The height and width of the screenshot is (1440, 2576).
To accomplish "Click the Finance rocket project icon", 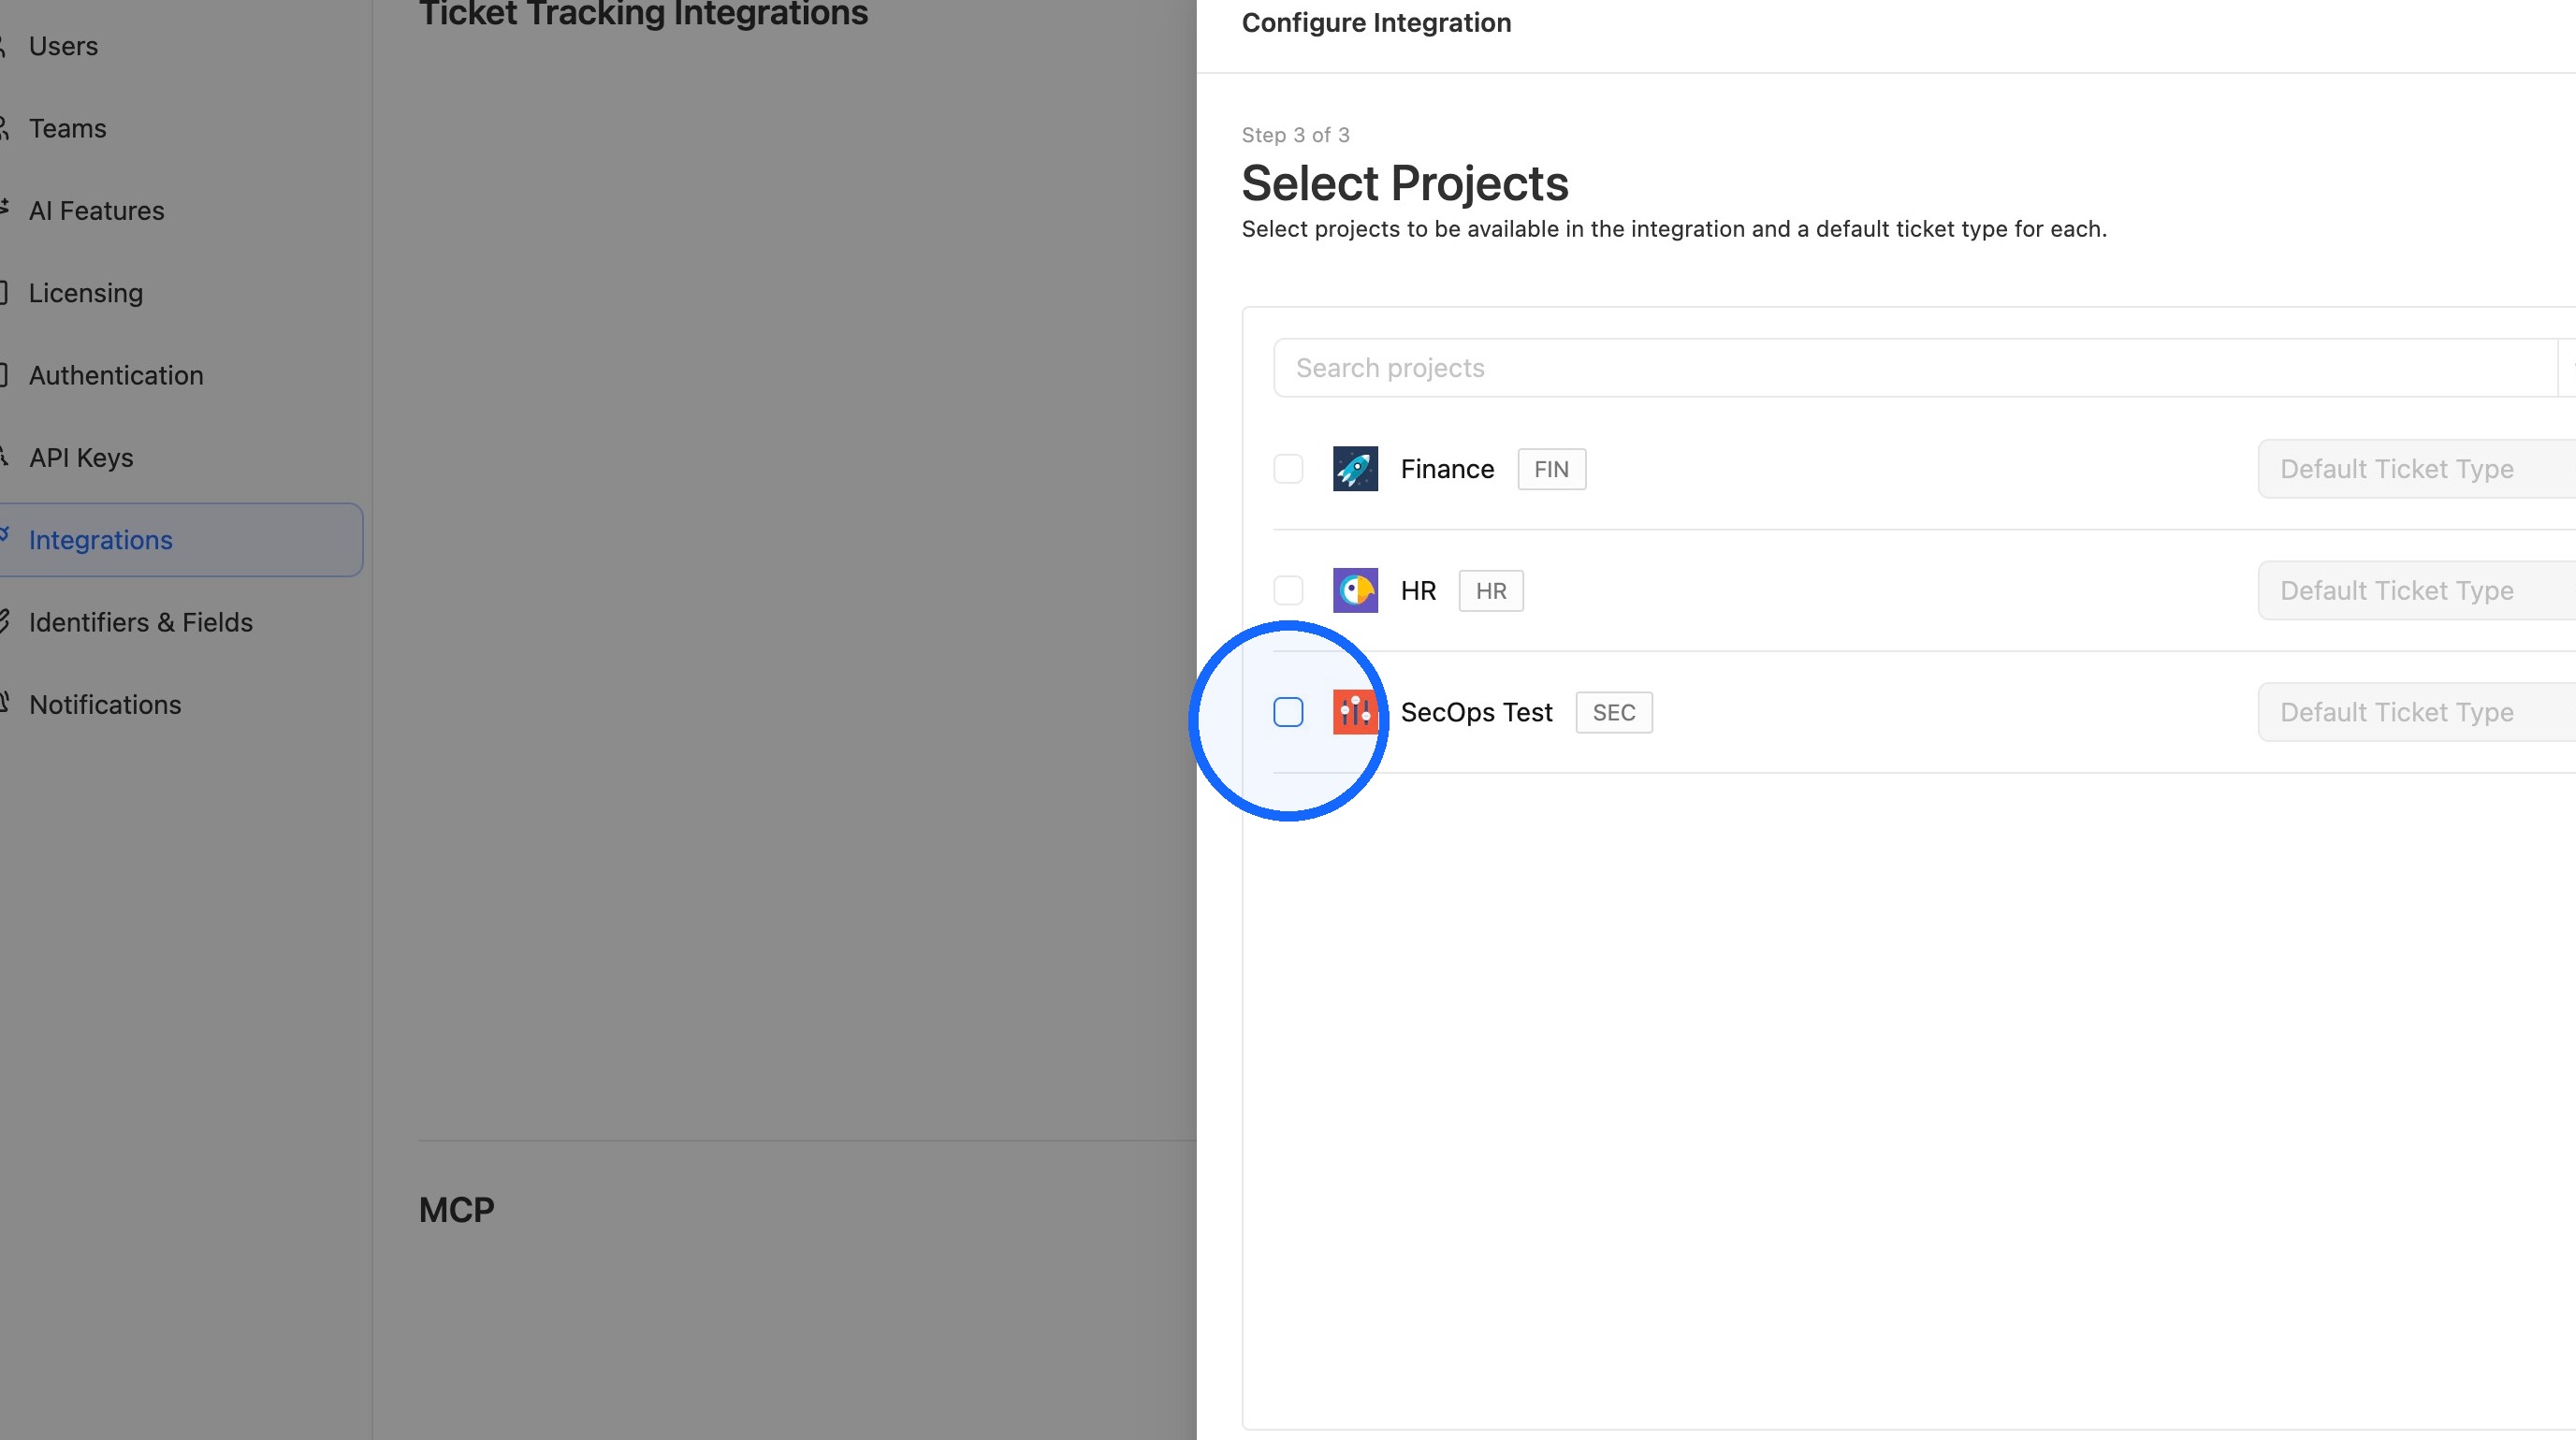I will (1355, 469).
